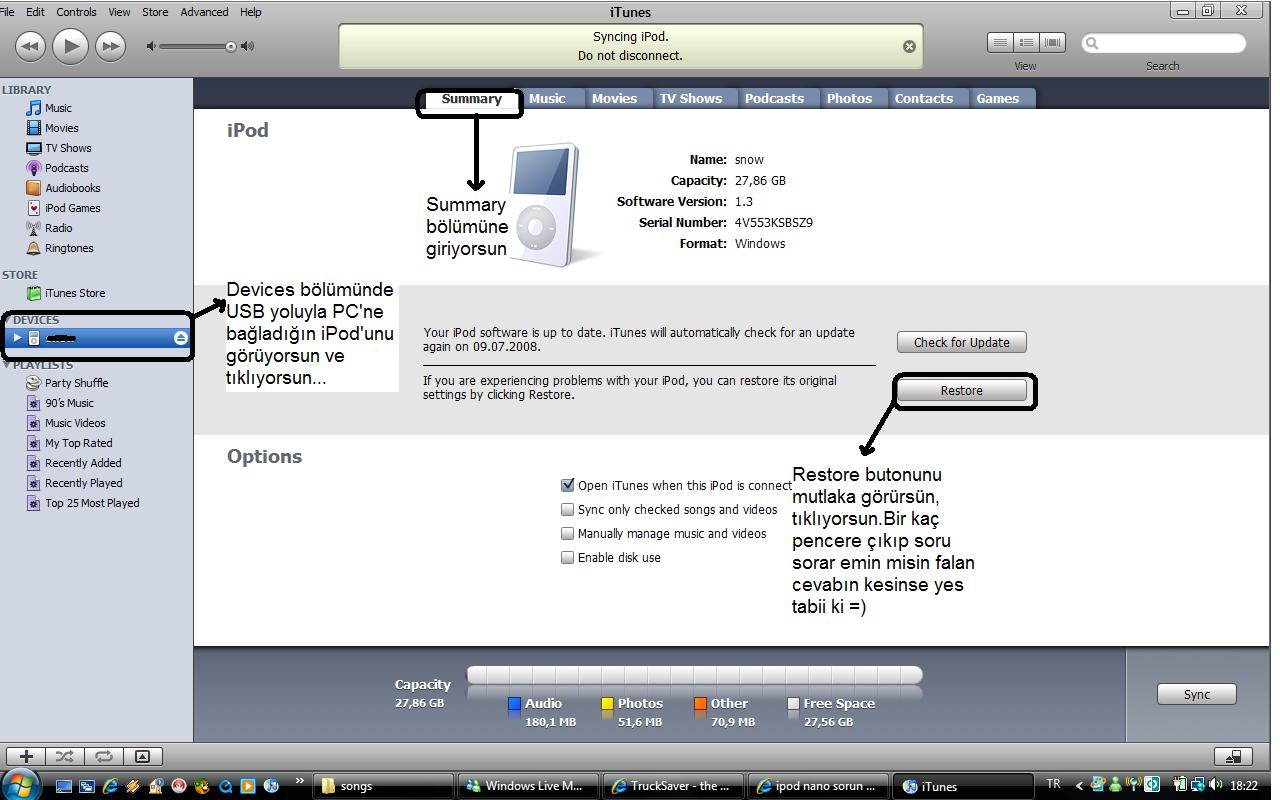Click the iPod capacity usage bar
1280x800 pixels.
[694, 675]
